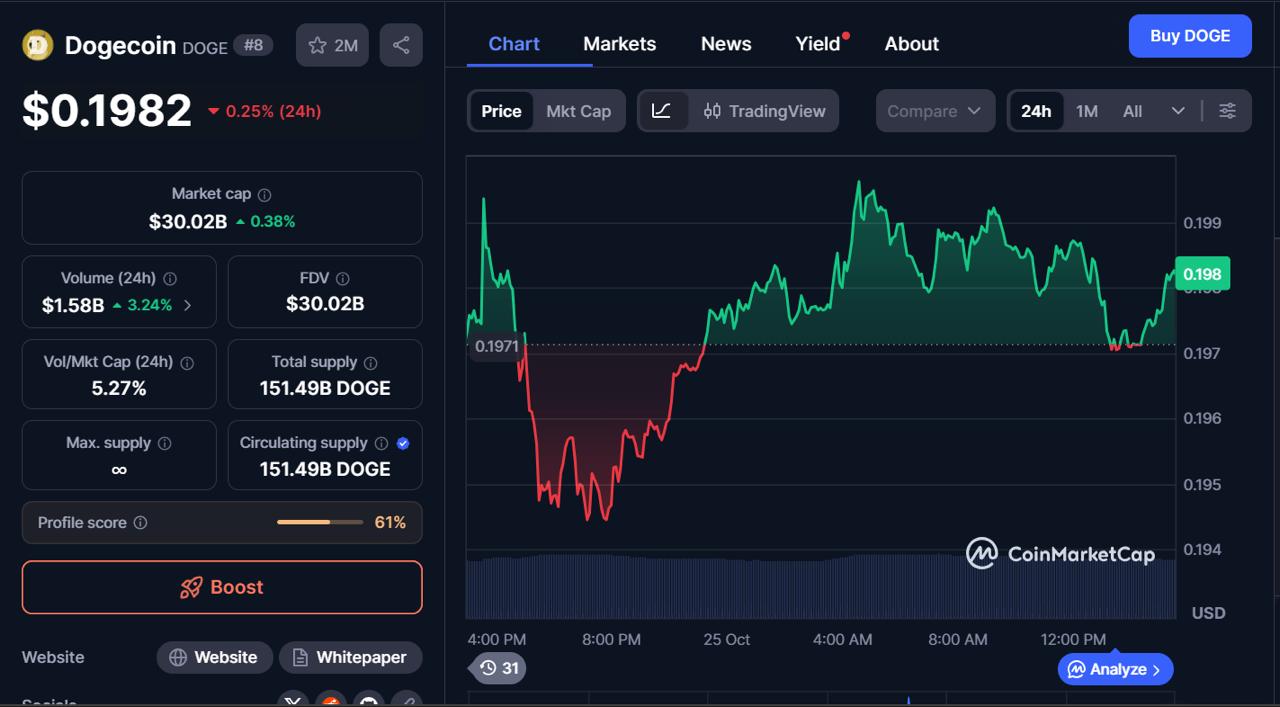Open the Compare dropdown

[x=934, y=111]
